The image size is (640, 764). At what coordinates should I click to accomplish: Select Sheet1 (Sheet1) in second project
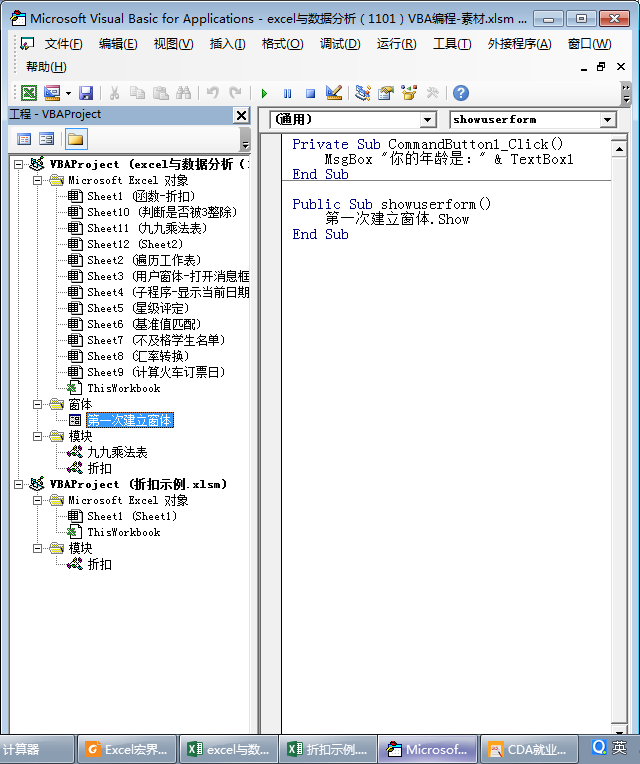point(132,516)
